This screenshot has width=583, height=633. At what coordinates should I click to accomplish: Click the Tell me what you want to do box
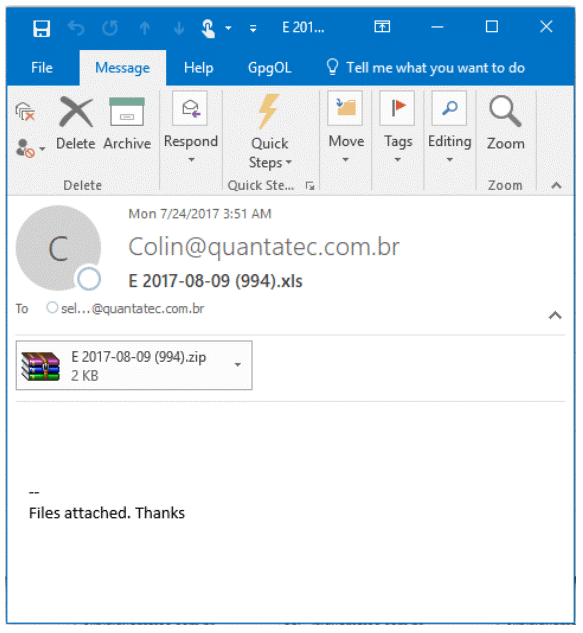click(x=426, y=68)
